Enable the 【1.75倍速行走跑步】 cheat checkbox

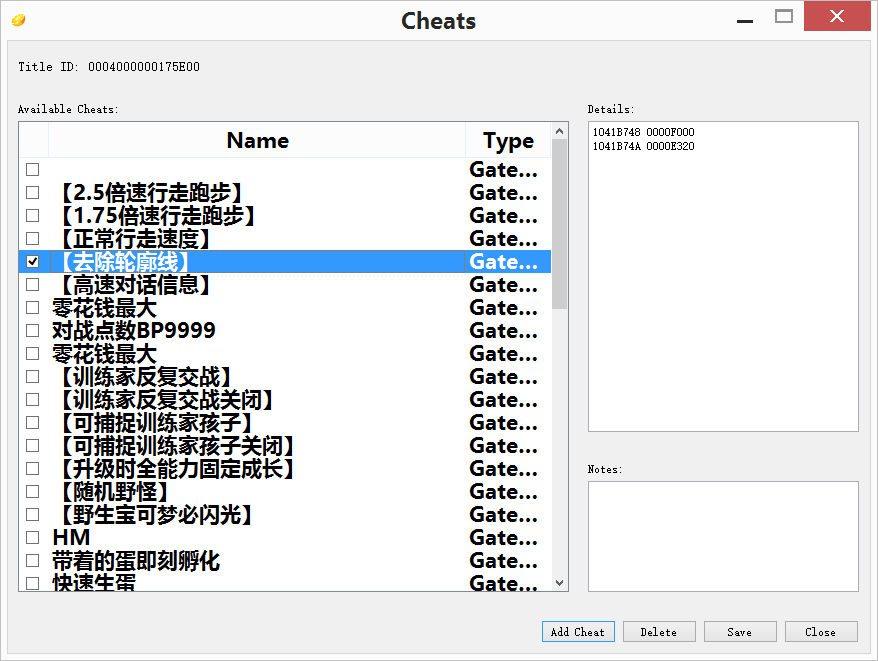point(32,215)
